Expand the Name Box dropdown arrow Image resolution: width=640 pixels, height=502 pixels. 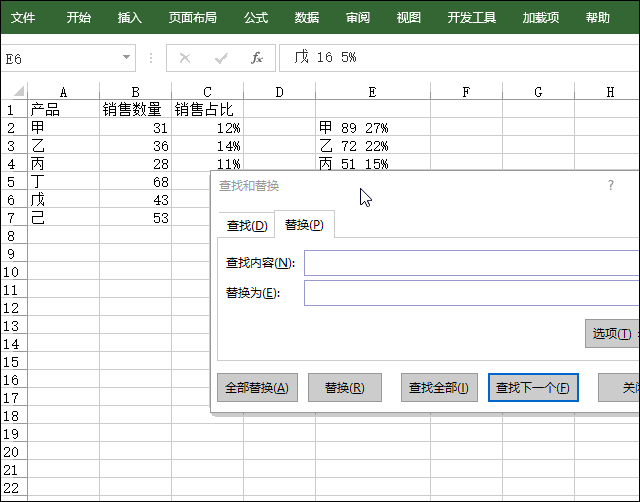[x=127, y=58]
